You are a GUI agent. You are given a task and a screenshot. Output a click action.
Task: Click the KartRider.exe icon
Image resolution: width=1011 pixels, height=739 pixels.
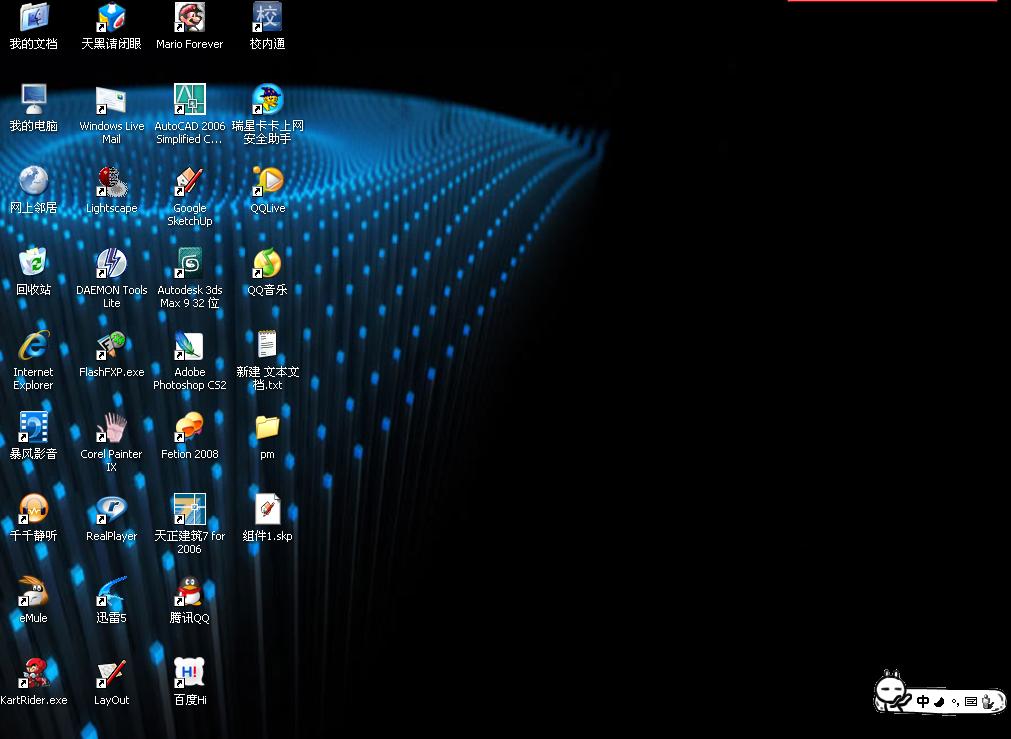point(33,675)
